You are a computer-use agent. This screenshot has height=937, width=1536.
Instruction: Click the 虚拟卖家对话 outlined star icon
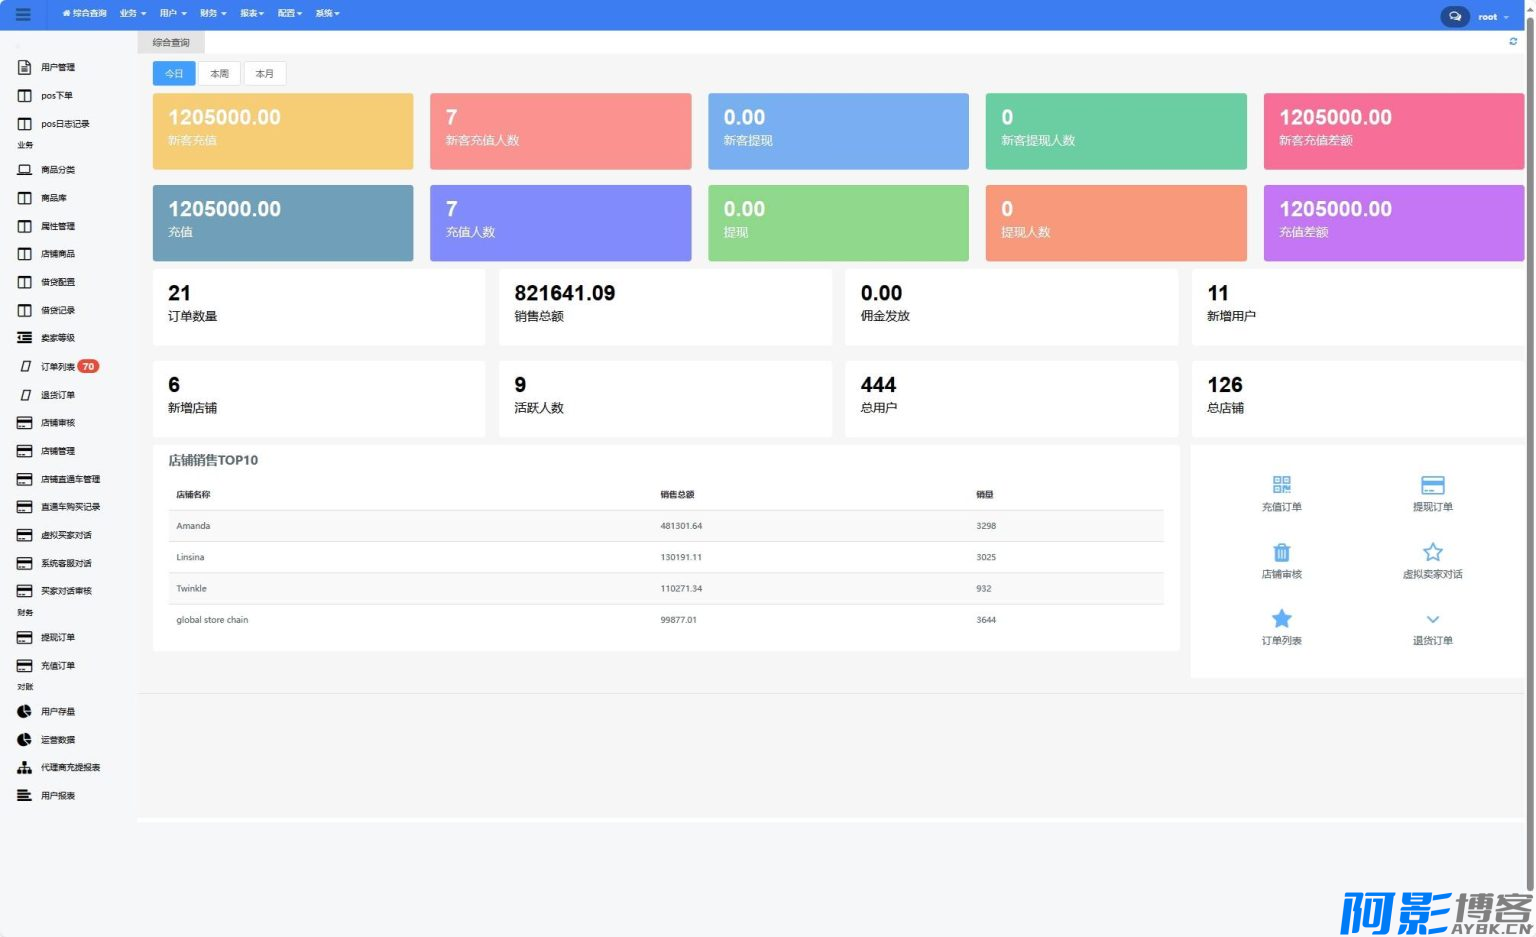pos(1432,552)
